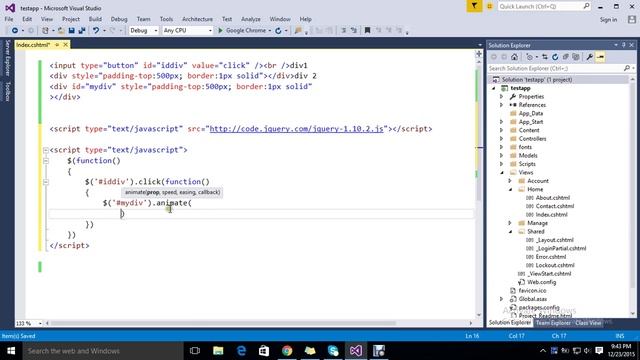Image resolution: width=640 pixels, height=360 pixels.
Task: Click the Sign in link
Action: pos(608,20)
